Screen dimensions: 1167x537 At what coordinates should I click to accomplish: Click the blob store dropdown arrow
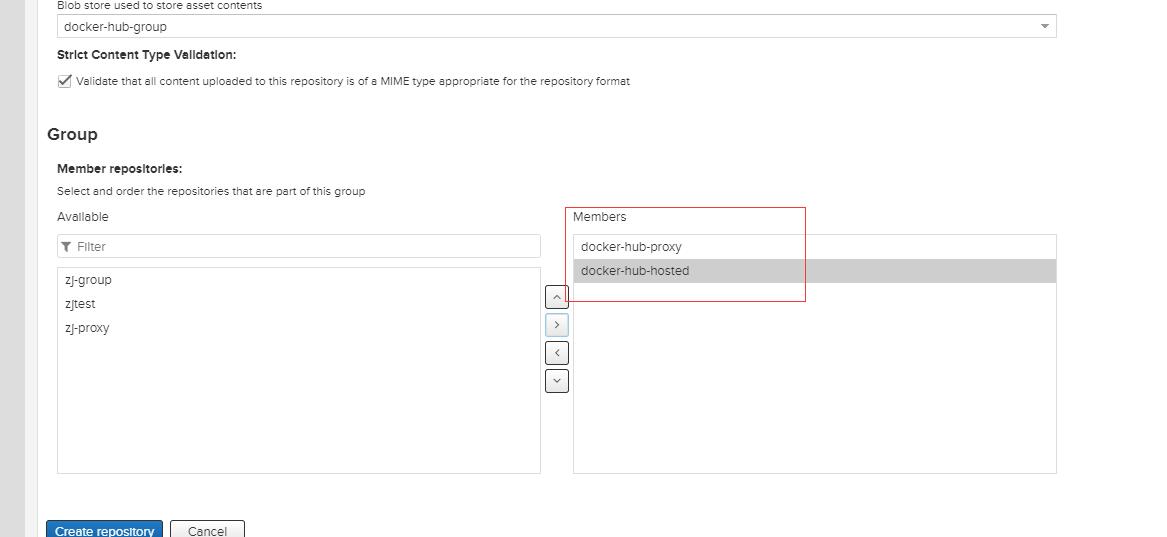pos(1044,26)
